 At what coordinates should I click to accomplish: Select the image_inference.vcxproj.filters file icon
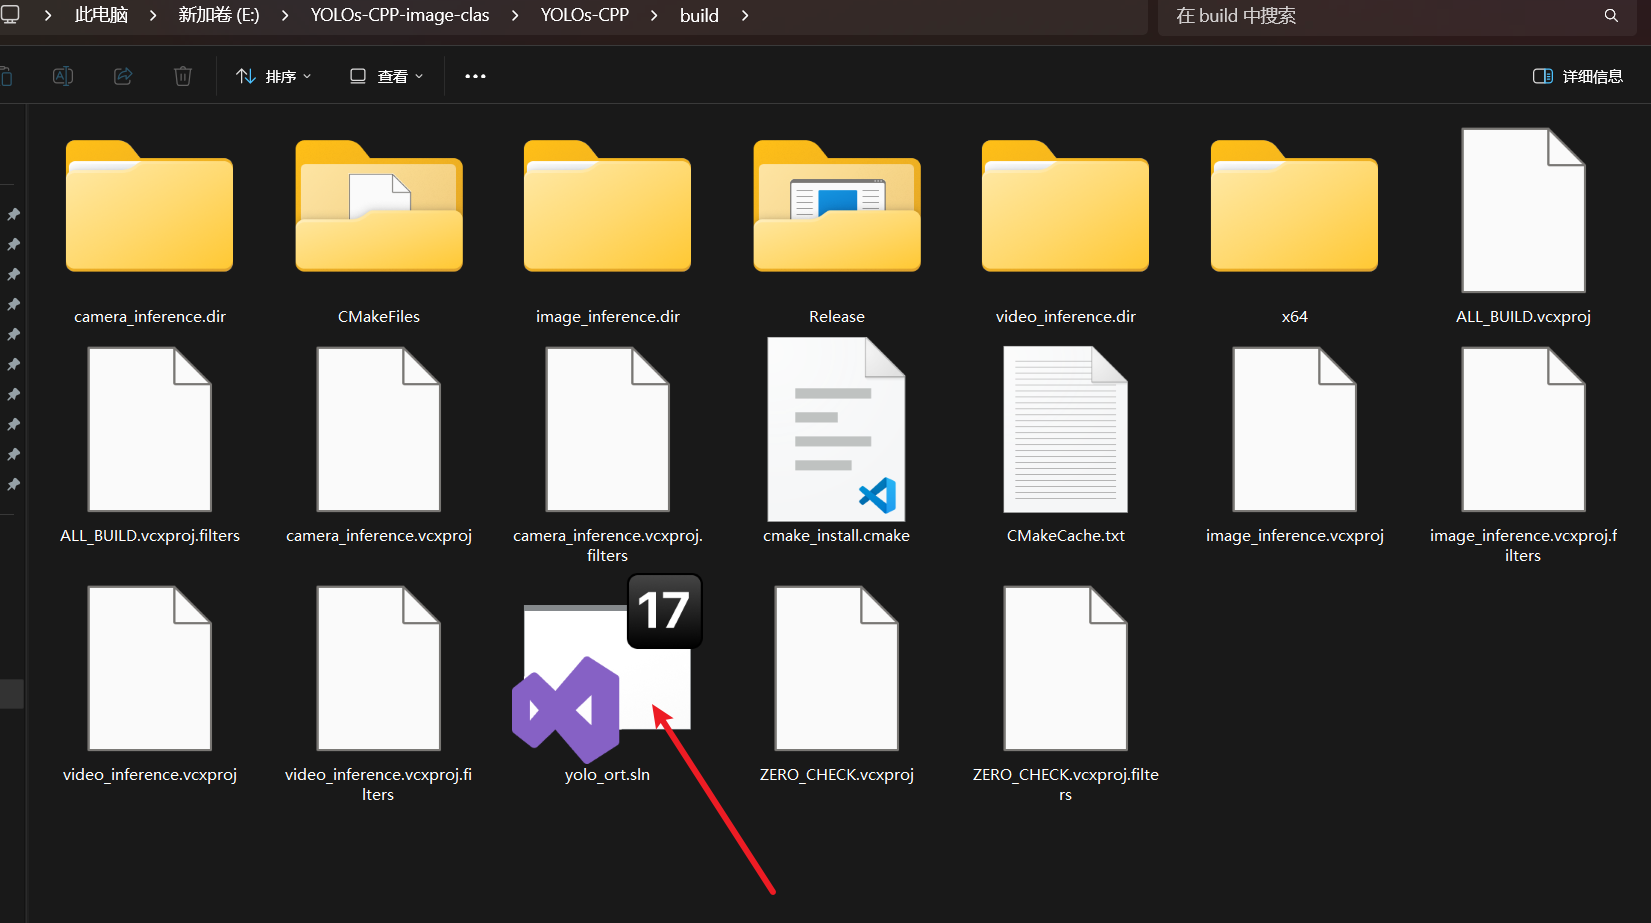tap(1523, 429)
